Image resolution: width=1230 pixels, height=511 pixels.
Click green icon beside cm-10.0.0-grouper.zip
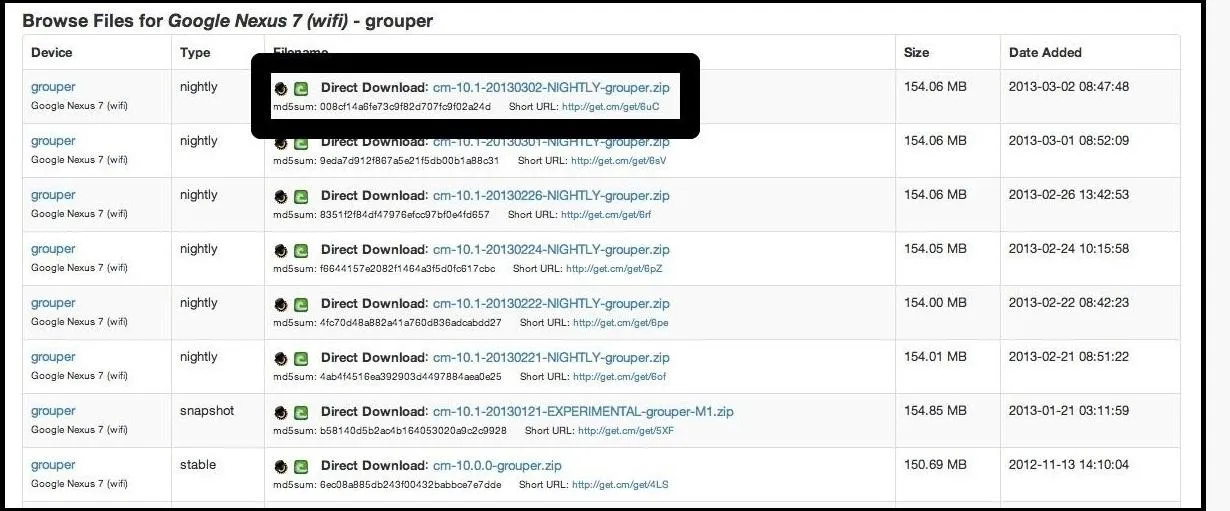point(301,466)
